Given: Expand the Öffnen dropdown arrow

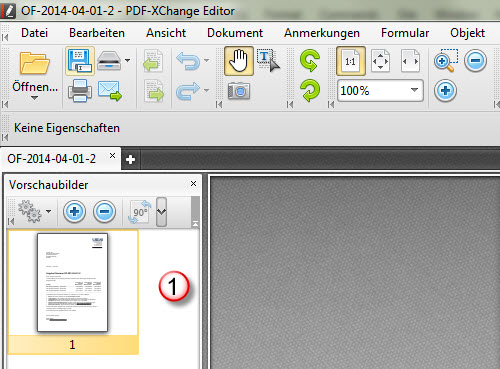Looking at the screenshot, I should [34, 98].
